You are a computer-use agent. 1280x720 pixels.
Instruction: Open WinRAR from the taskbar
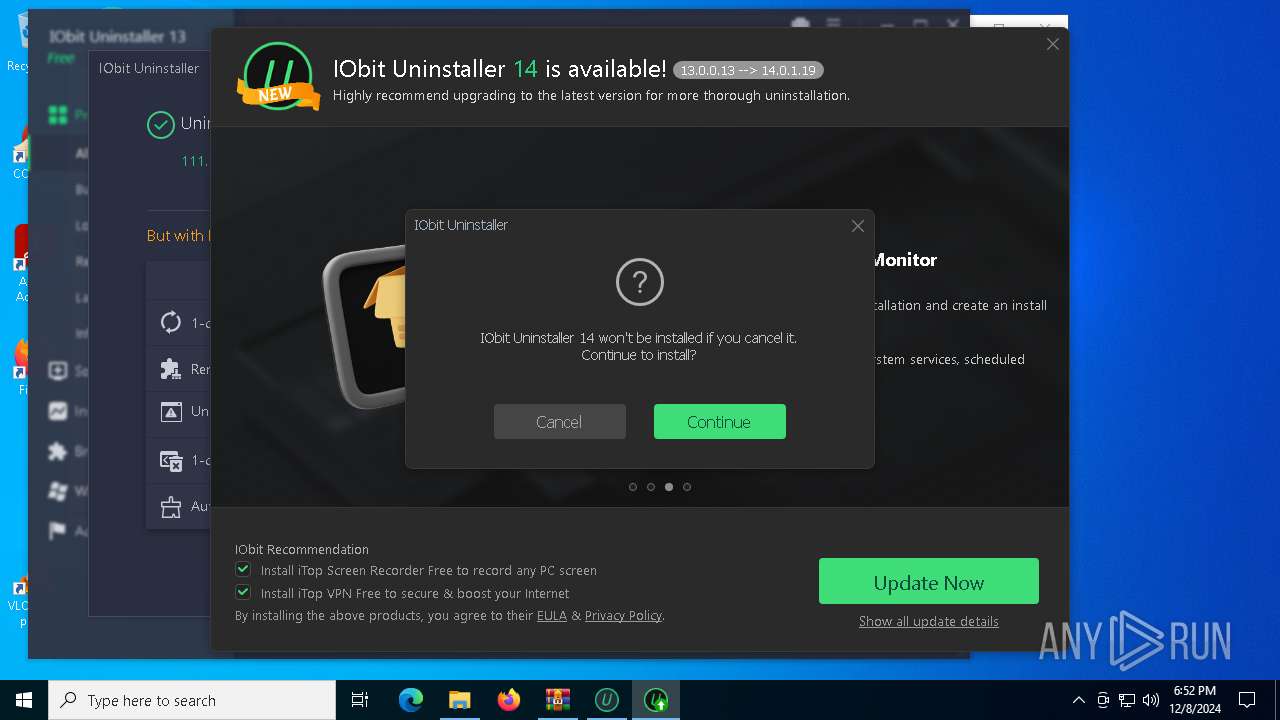click(558, 700)
